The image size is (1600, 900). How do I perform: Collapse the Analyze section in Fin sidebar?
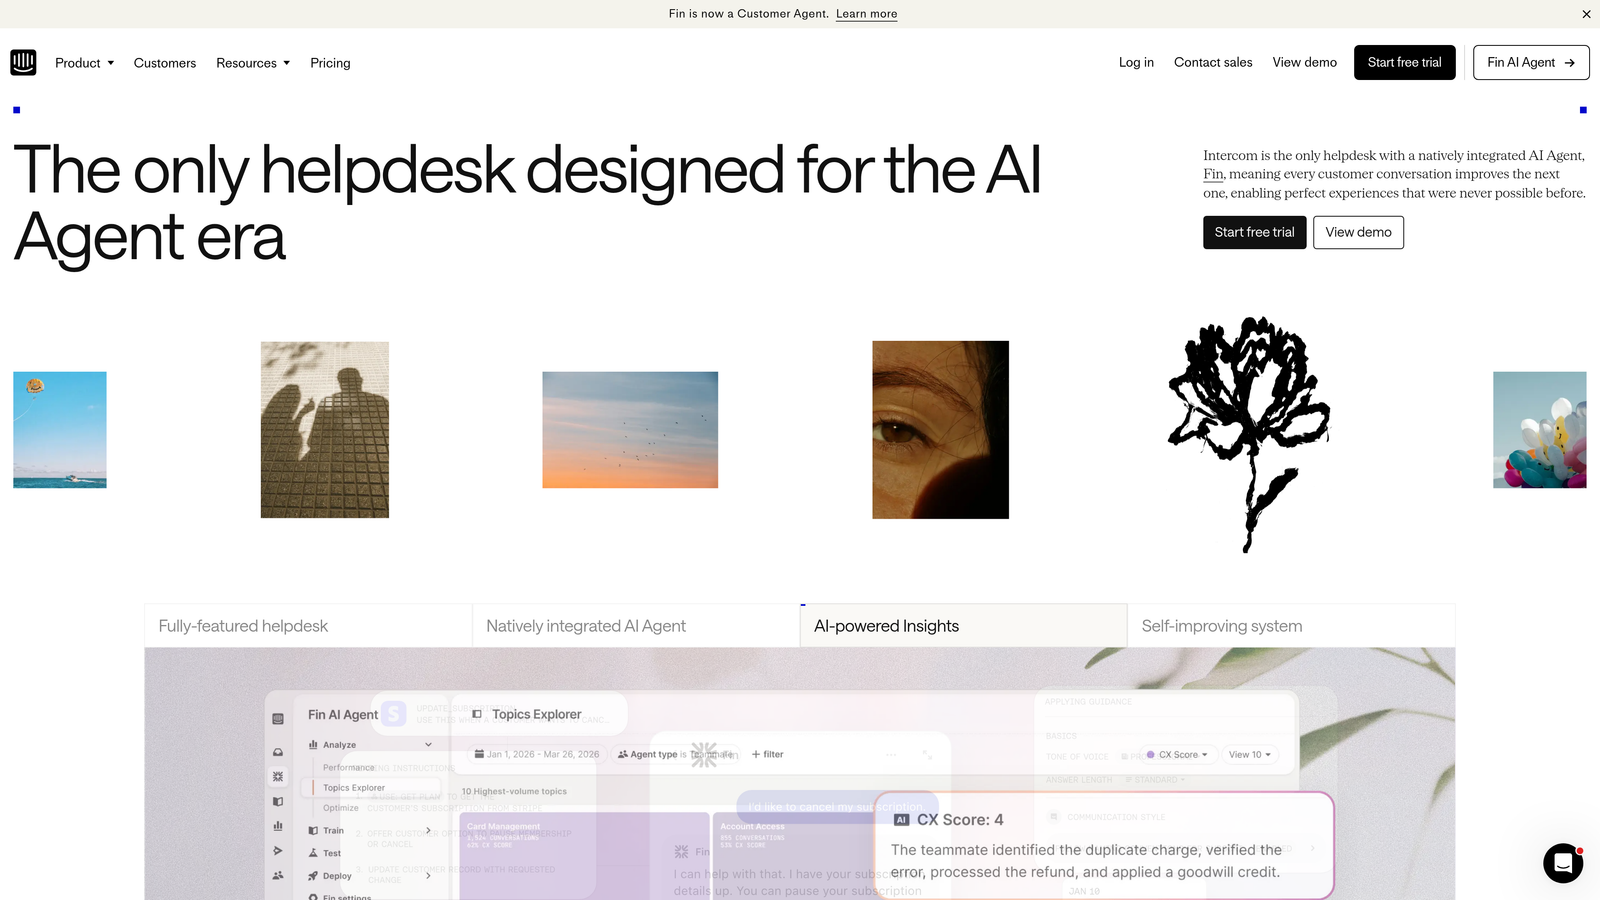pos(428,744)
